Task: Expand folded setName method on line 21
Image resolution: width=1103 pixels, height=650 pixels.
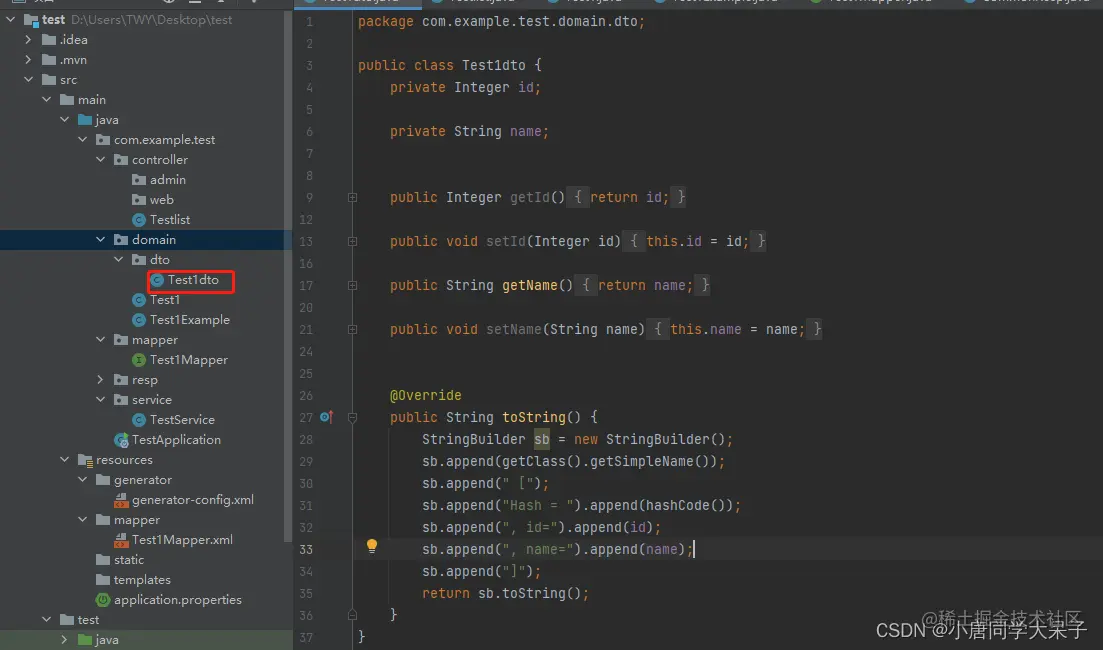Action: click(x=352, y=329)
